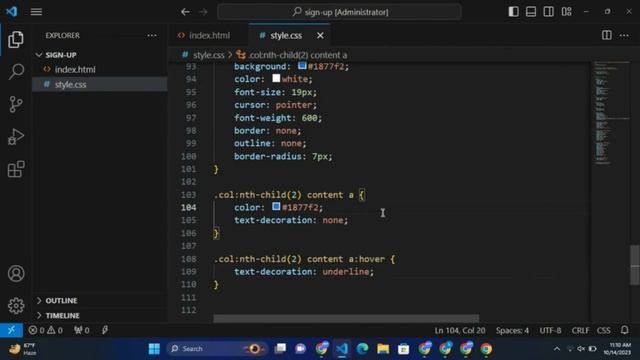This screenshot has height=360, width=640.
Task: Open the Search view in activity bar
Action: (x=16, y=72)
